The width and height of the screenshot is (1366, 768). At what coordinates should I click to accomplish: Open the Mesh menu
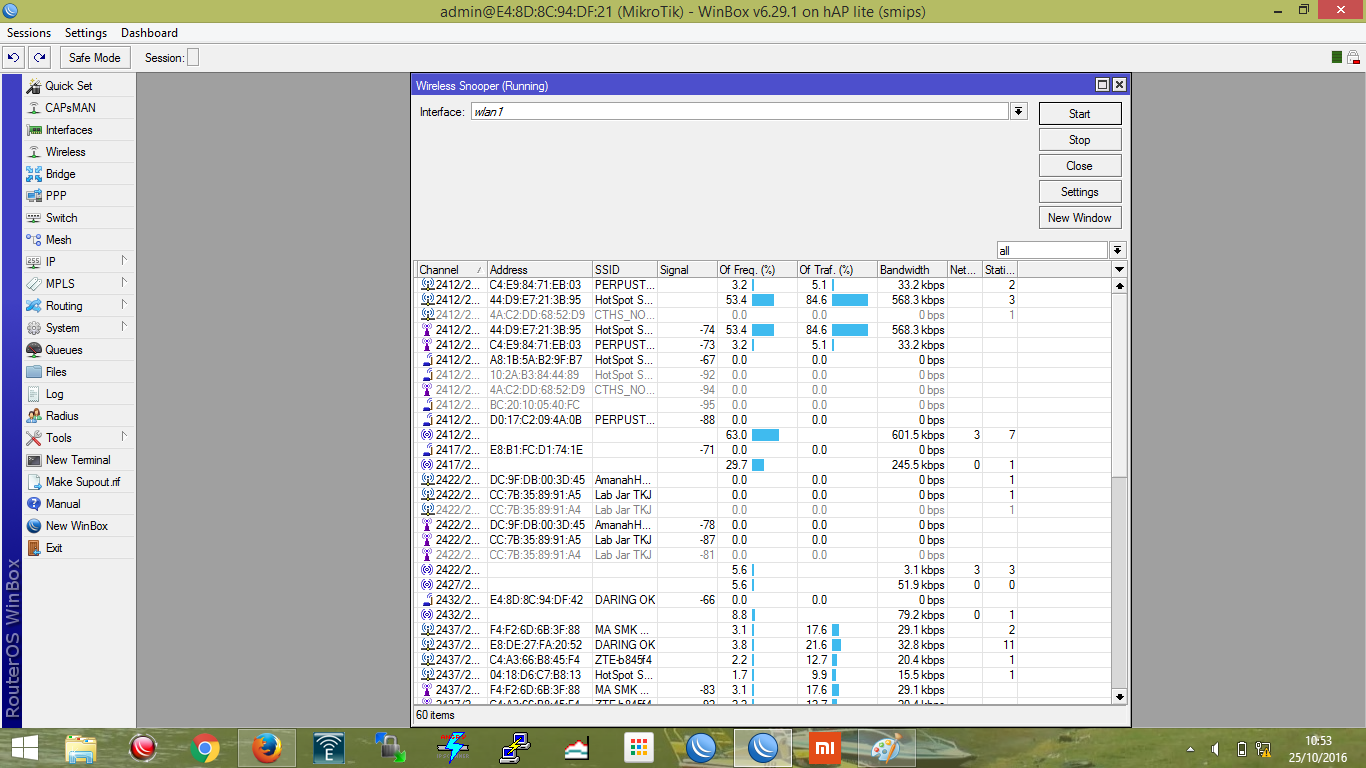[78, 240]
